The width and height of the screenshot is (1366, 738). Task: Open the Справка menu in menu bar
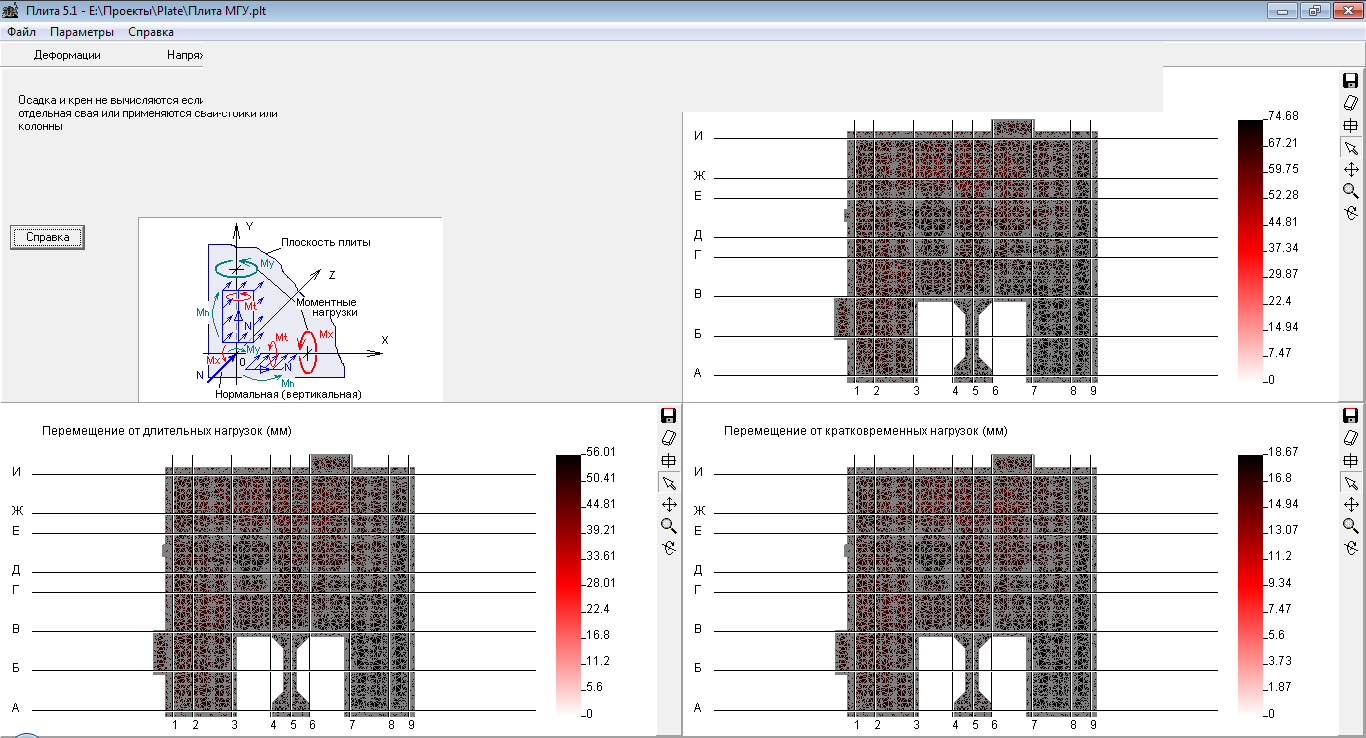tap(151, 32)
